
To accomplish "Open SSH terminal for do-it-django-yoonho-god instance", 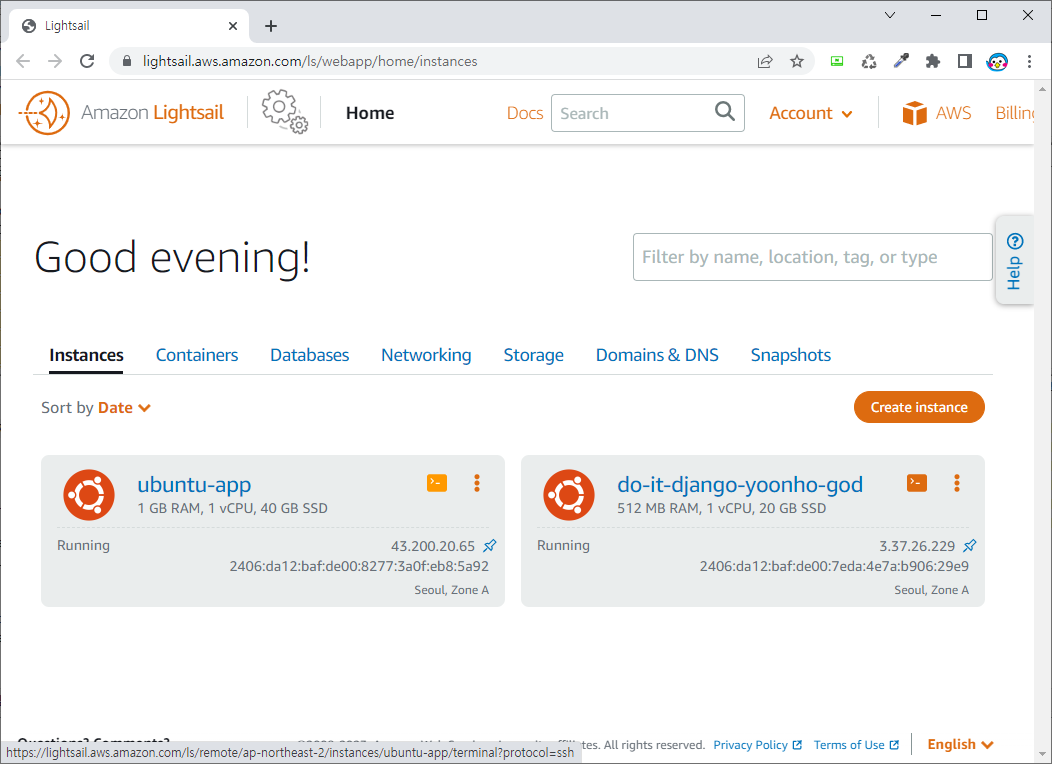I will coord(916,483).
